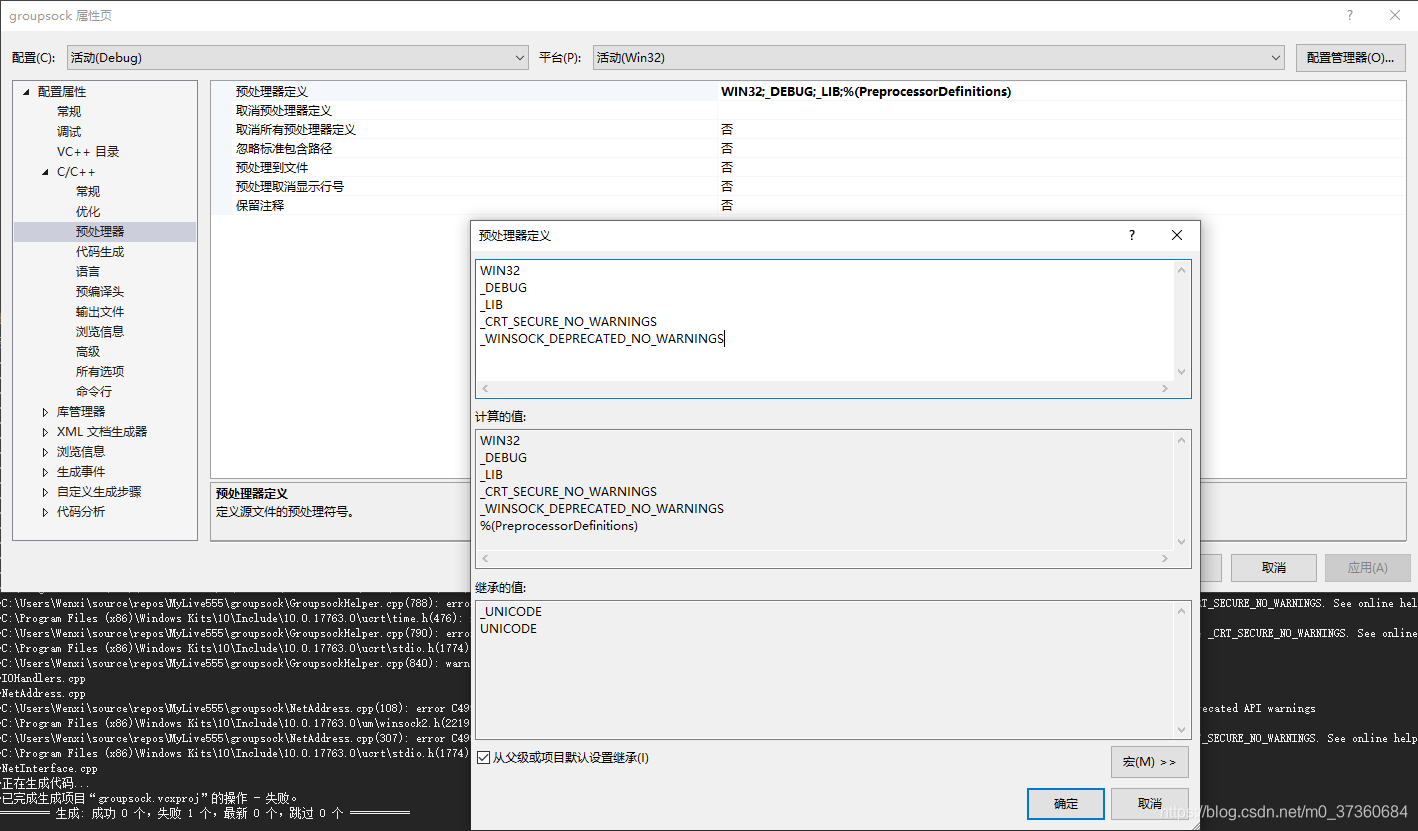Image resolution: width=1418 pixels, height=831 pixels.
Task: Click %(PreprocessorDefinitions) in computed values
Action: tap(559, 526)
